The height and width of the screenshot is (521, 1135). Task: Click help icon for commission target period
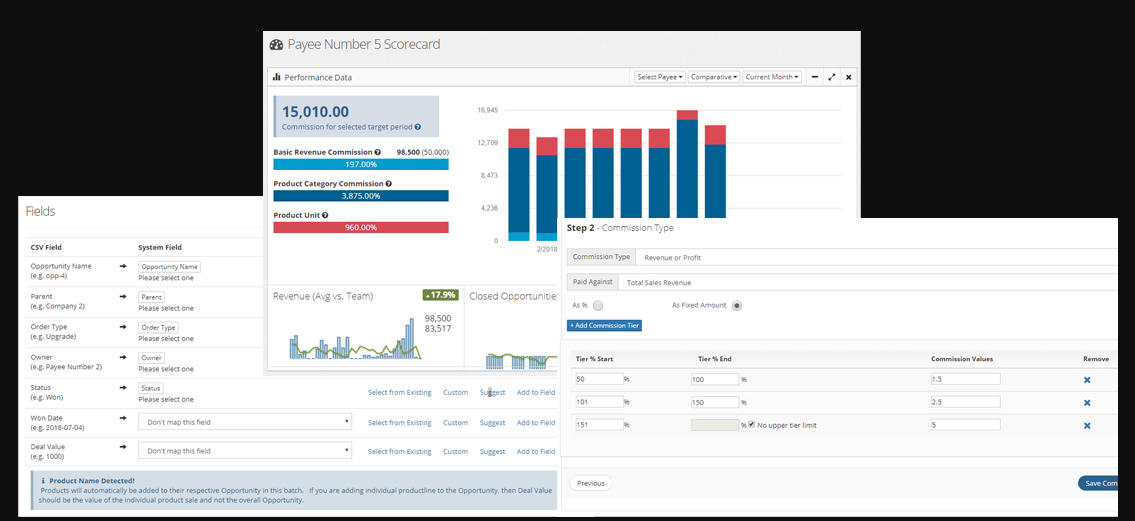417,127
